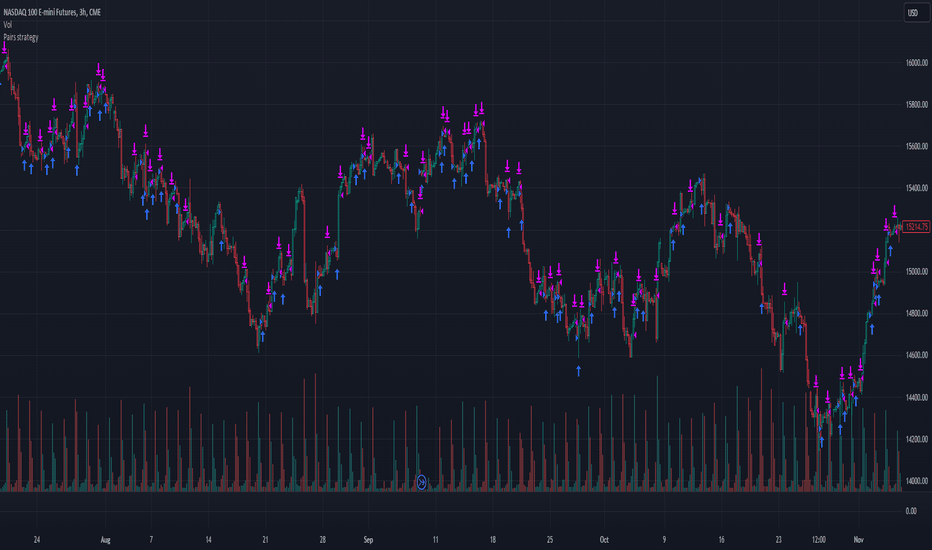Click the 25 date label on the time axis

pyautogui.click(x=549, y=540)
